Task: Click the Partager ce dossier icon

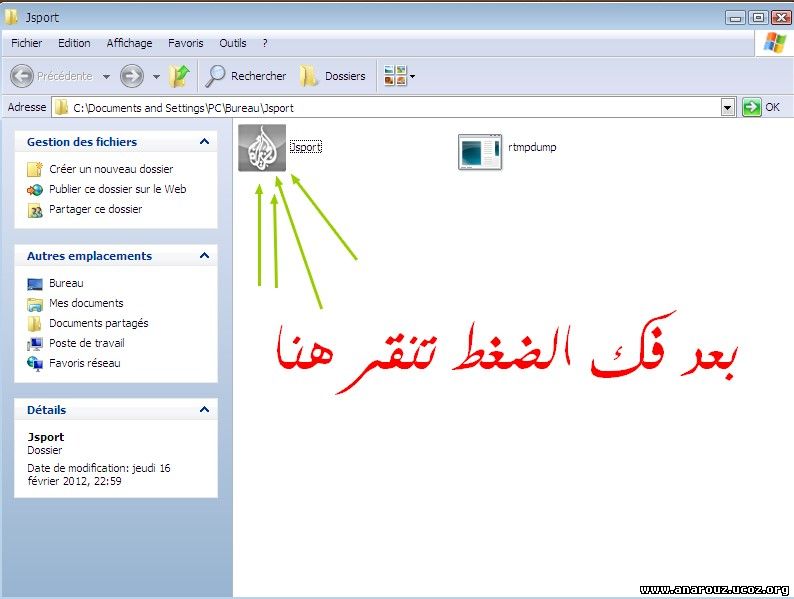Action: coord(35,210)
